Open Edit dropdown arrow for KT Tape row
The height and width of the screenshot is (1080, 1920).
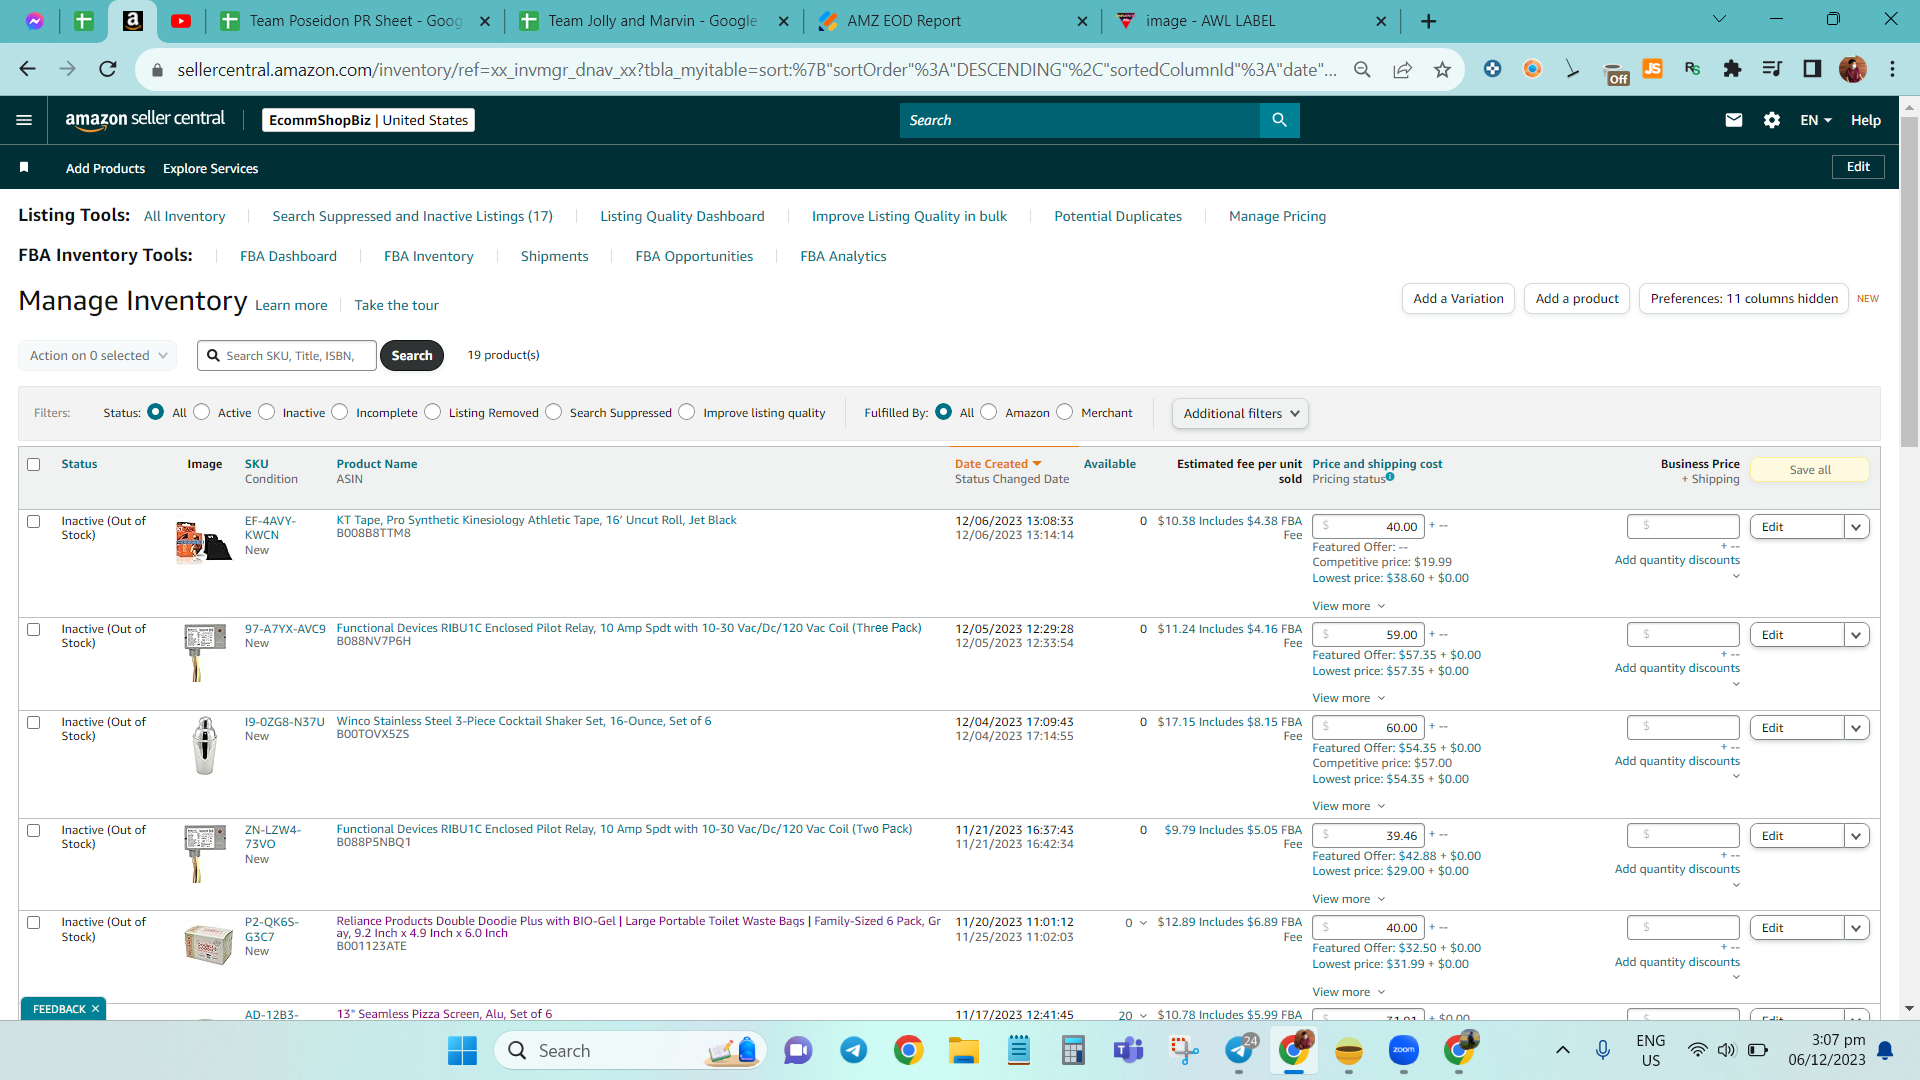point(1856,527)
